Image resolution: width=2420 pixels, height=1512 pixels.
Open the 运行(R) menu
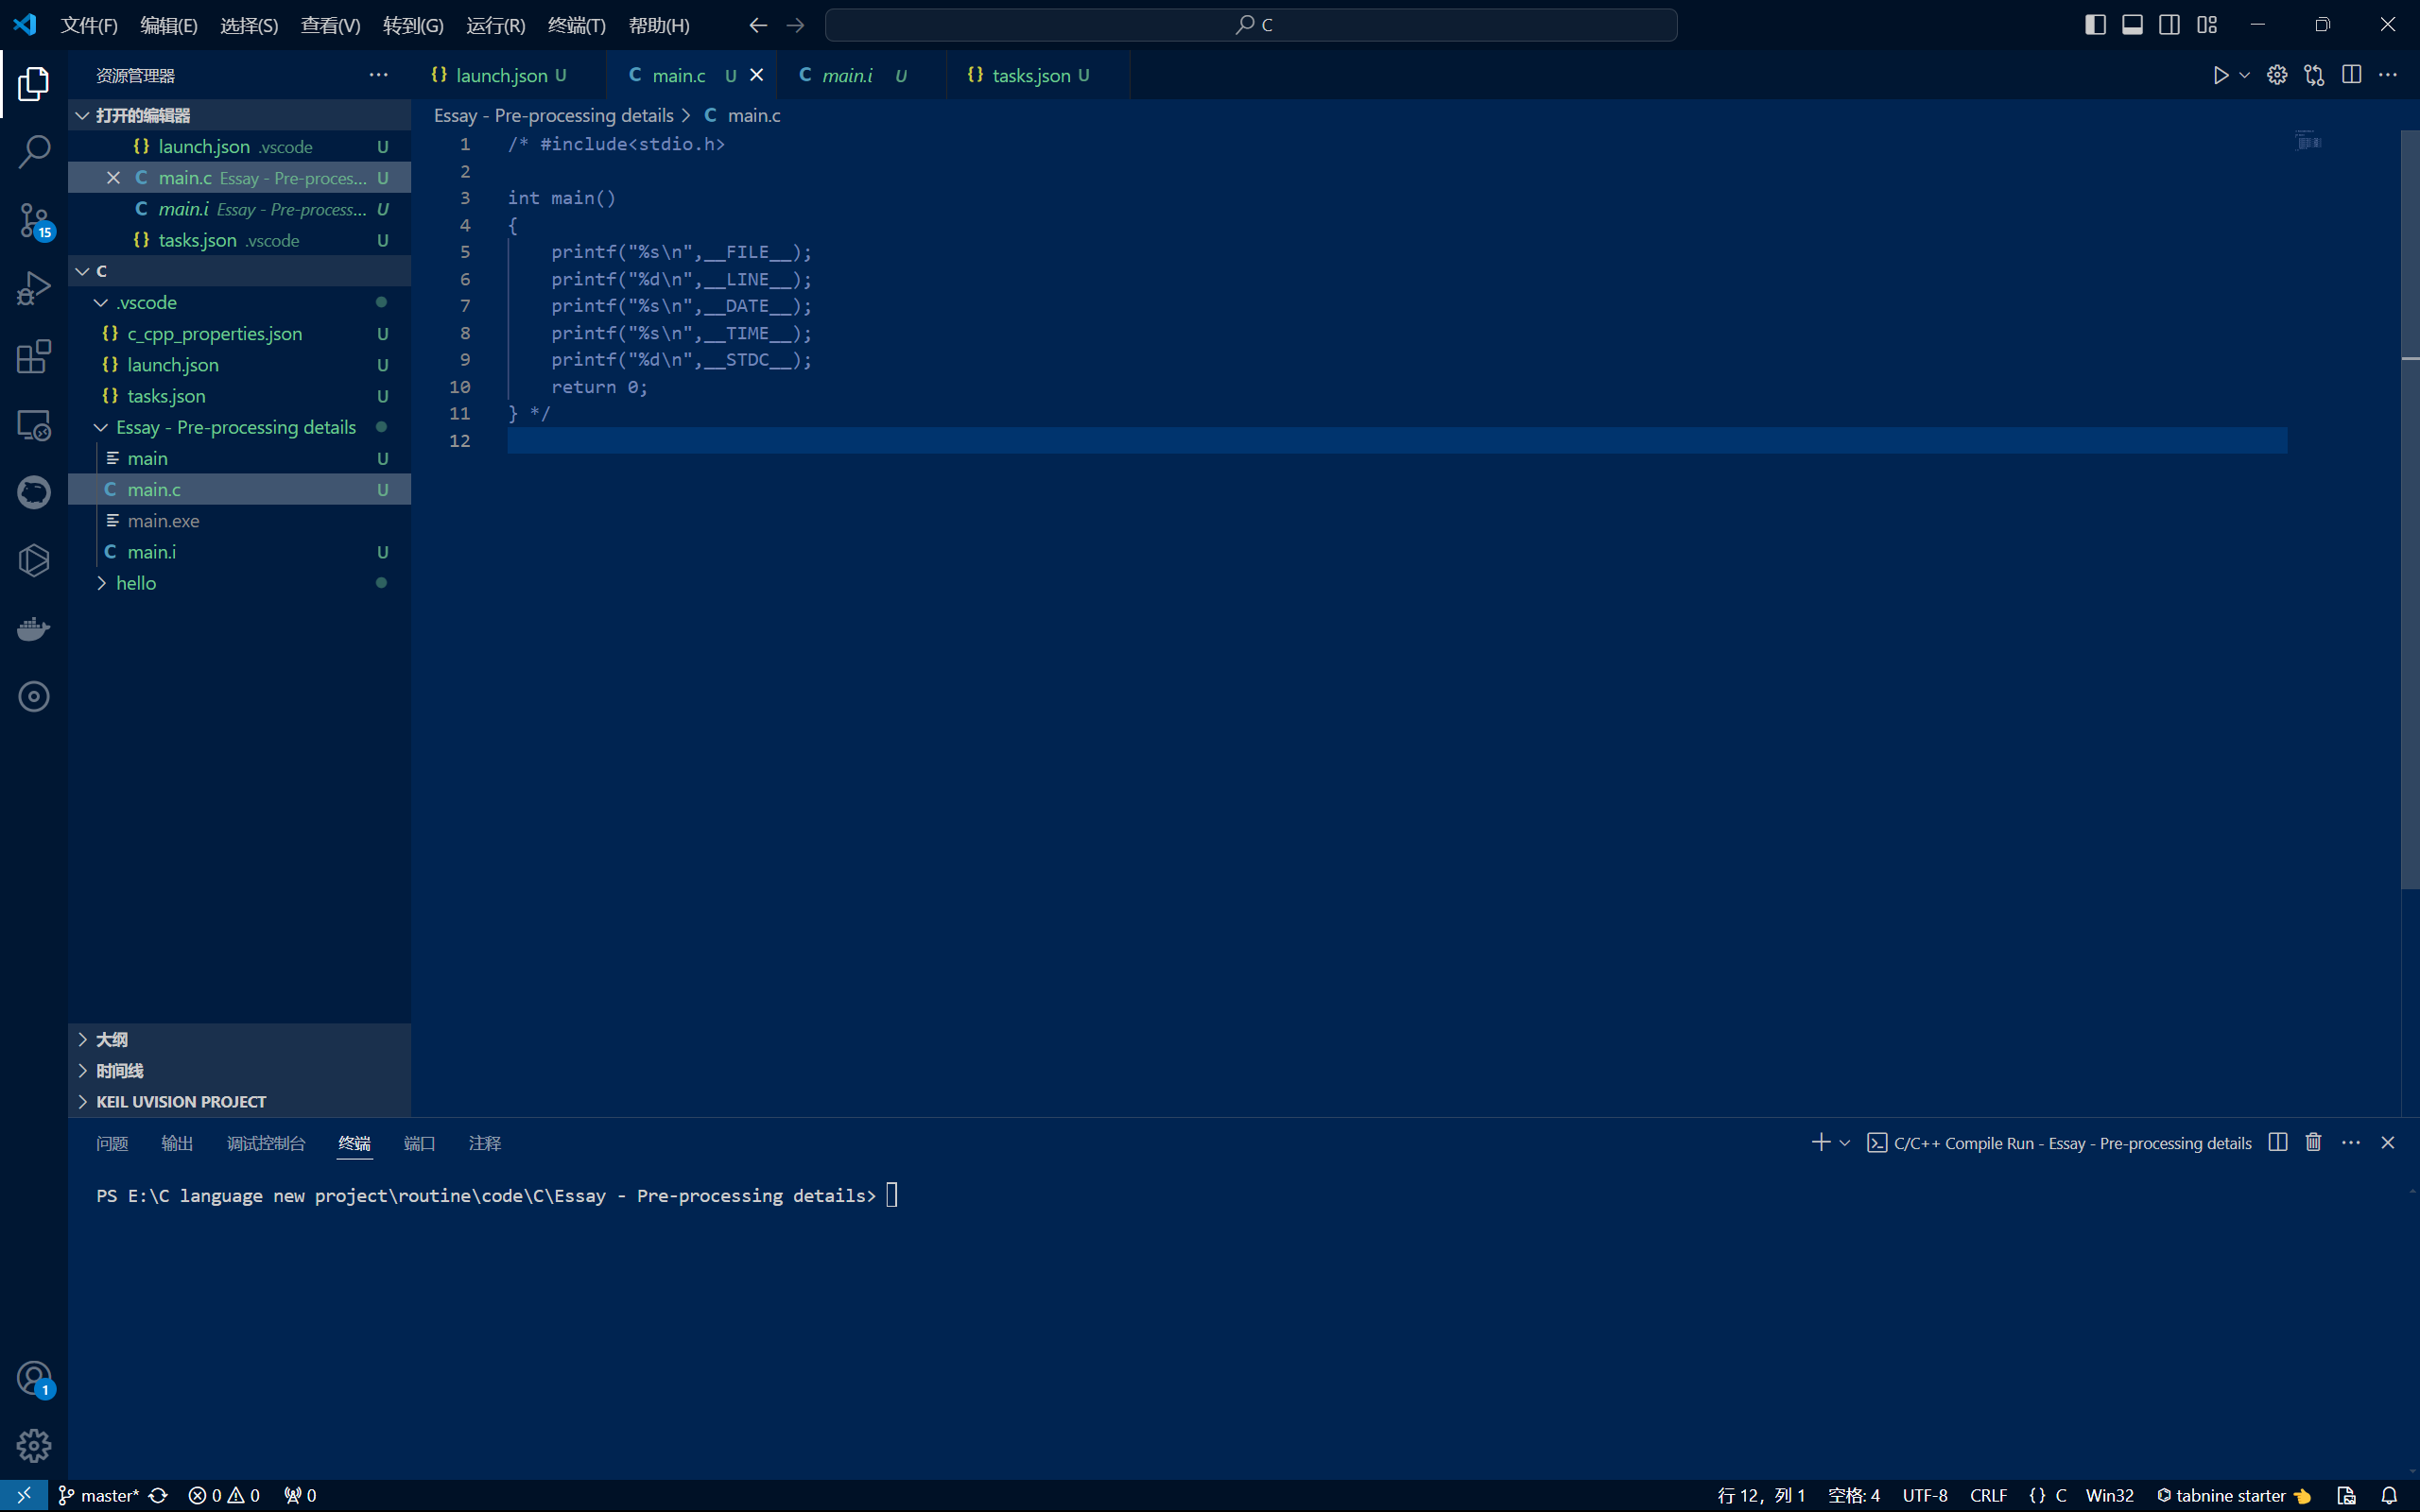click(x=495, y=25)
